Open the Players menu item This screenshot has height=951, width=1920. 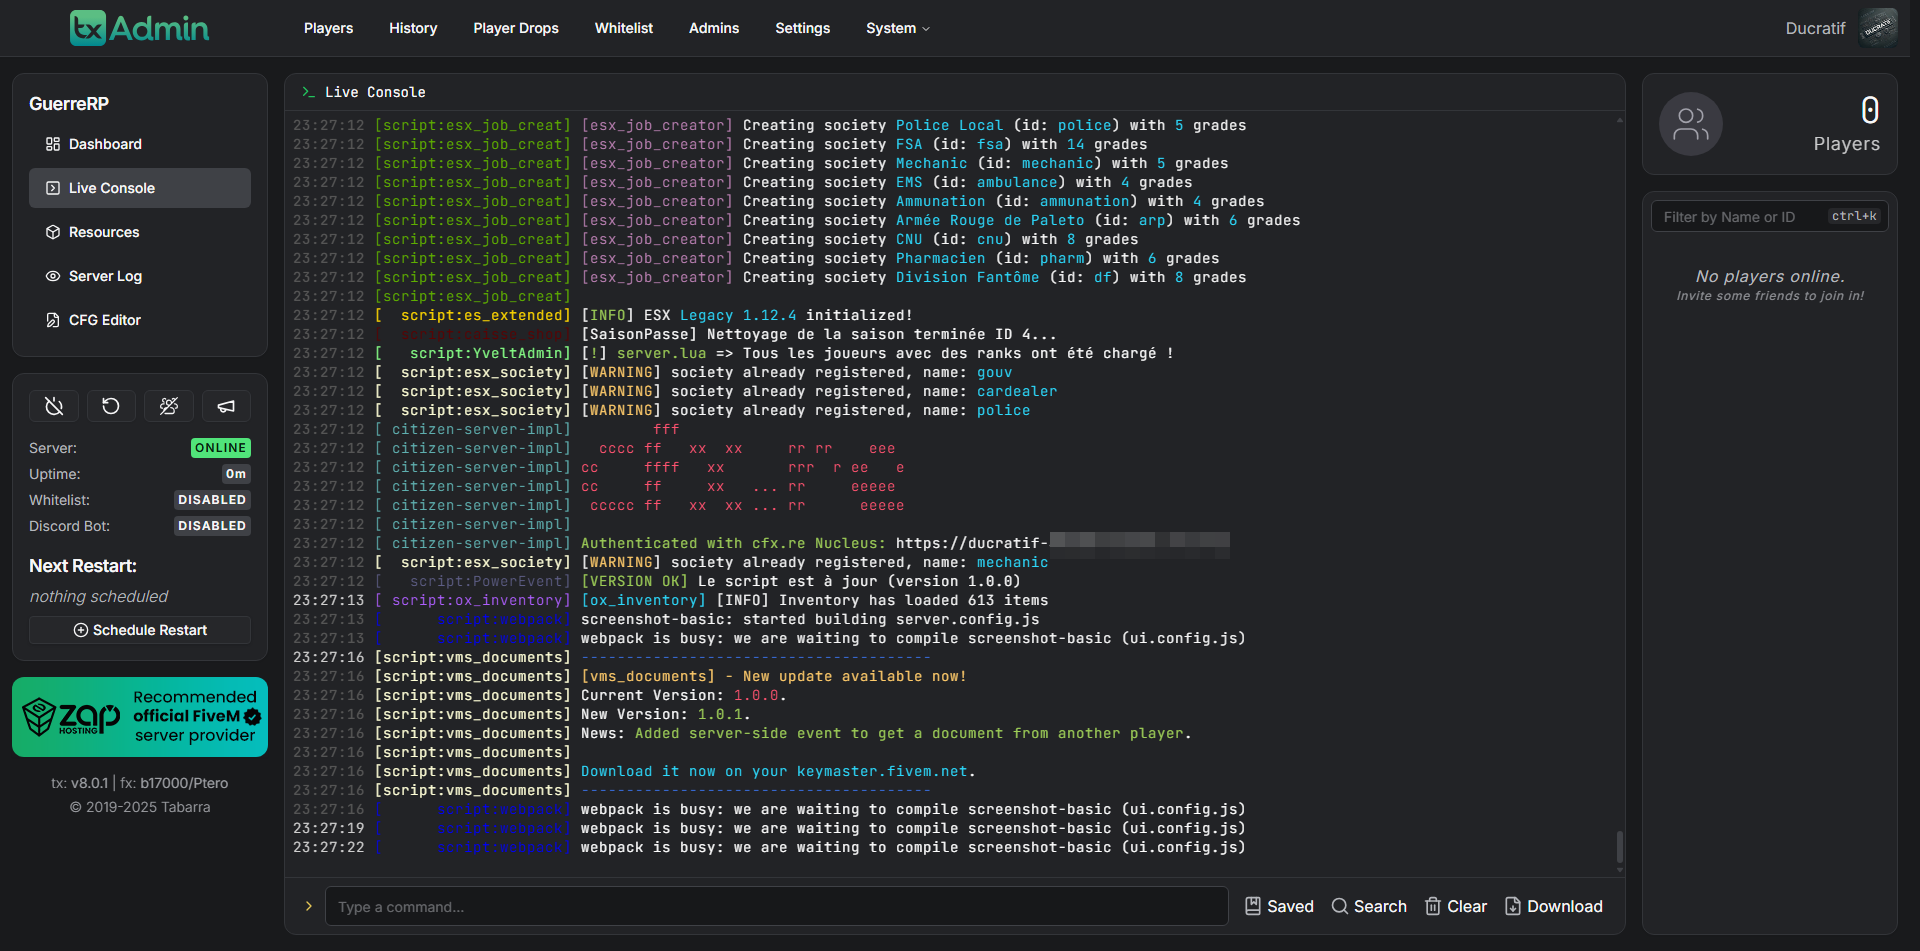(x=328, y=28)
